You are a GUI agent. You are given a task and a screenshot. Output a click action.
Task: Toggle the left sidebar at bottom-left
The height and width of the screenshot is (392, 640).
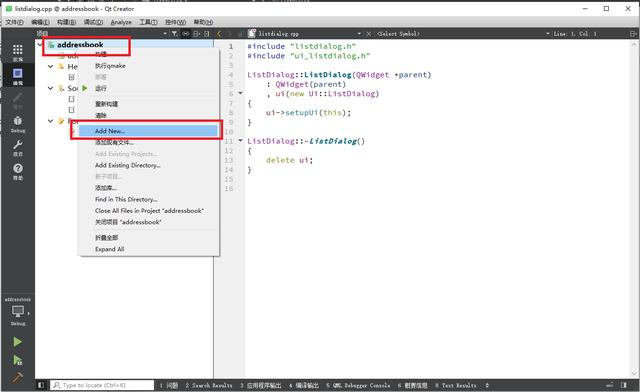41,385
